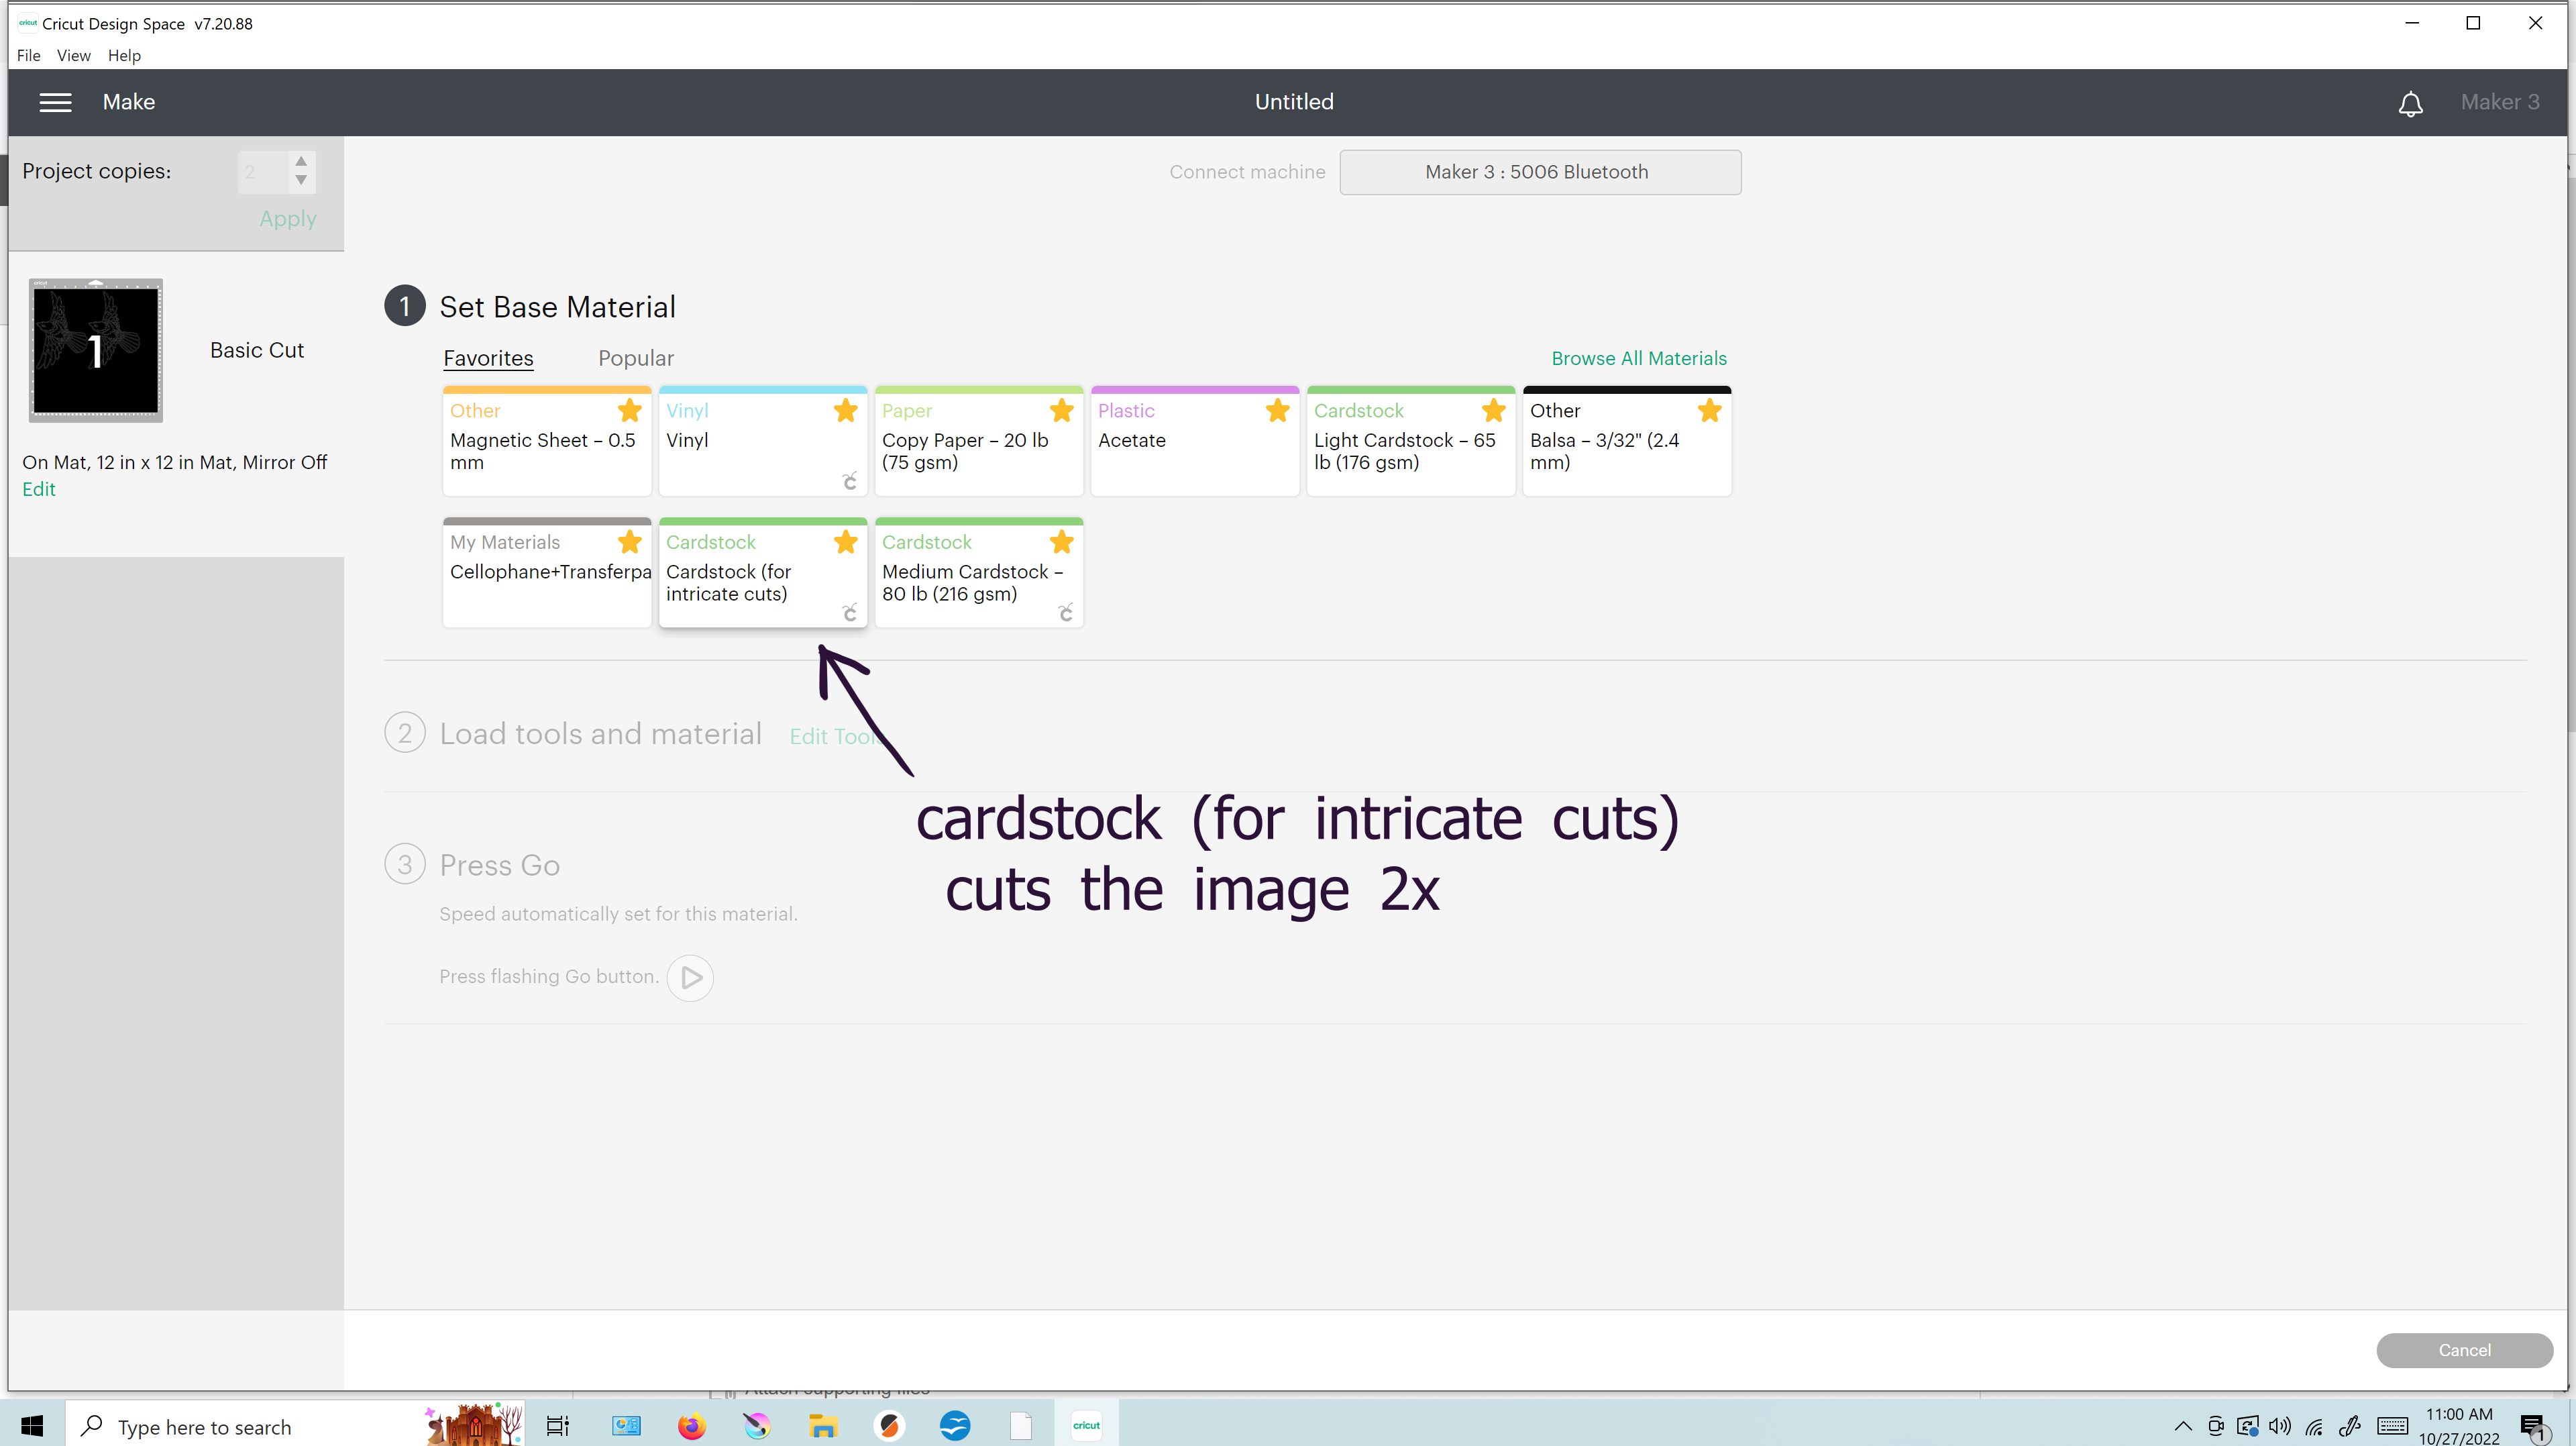Show hidden system tray icons

[x=2183, y=1426]
